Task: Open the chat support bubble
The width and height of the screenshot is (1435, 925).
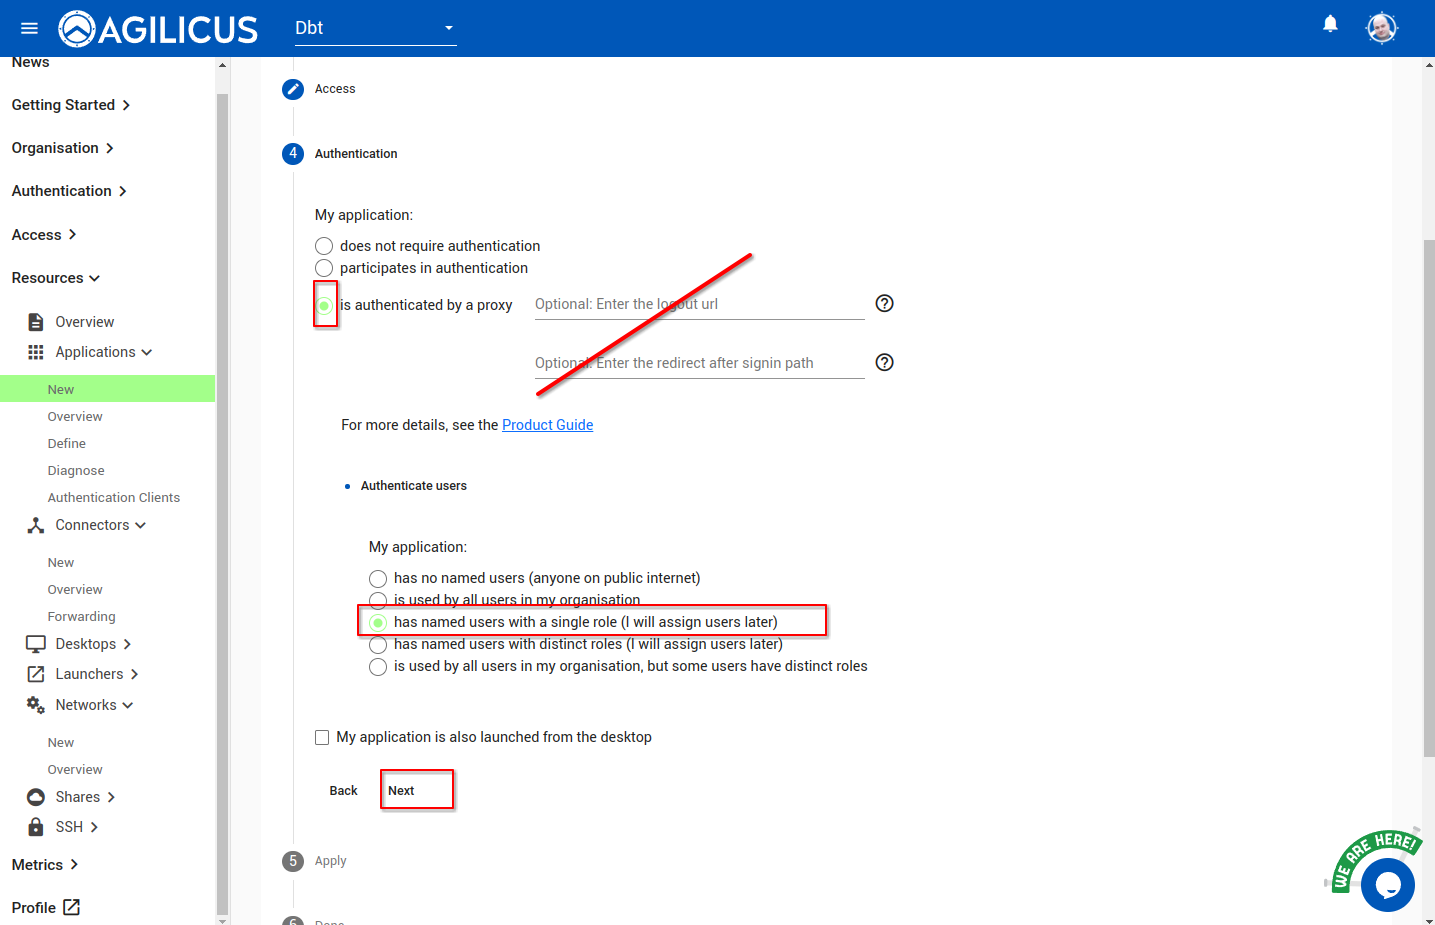Action: click(1387, 884)
